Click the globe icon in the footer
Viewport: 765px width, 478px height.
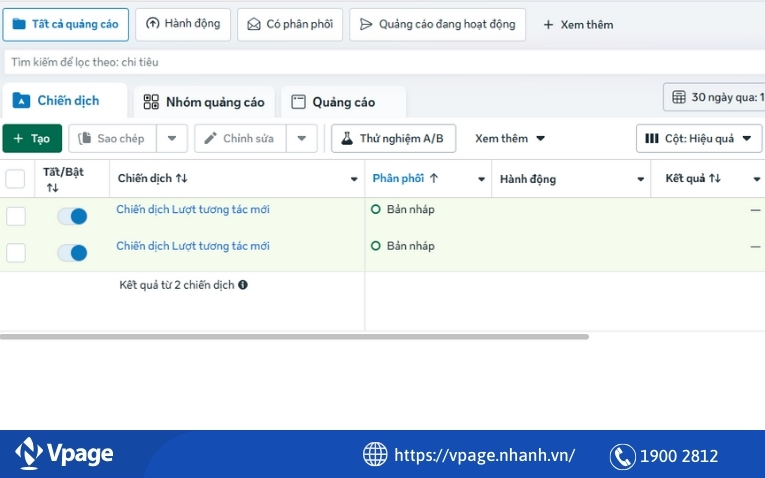click(x=375, y=454)
